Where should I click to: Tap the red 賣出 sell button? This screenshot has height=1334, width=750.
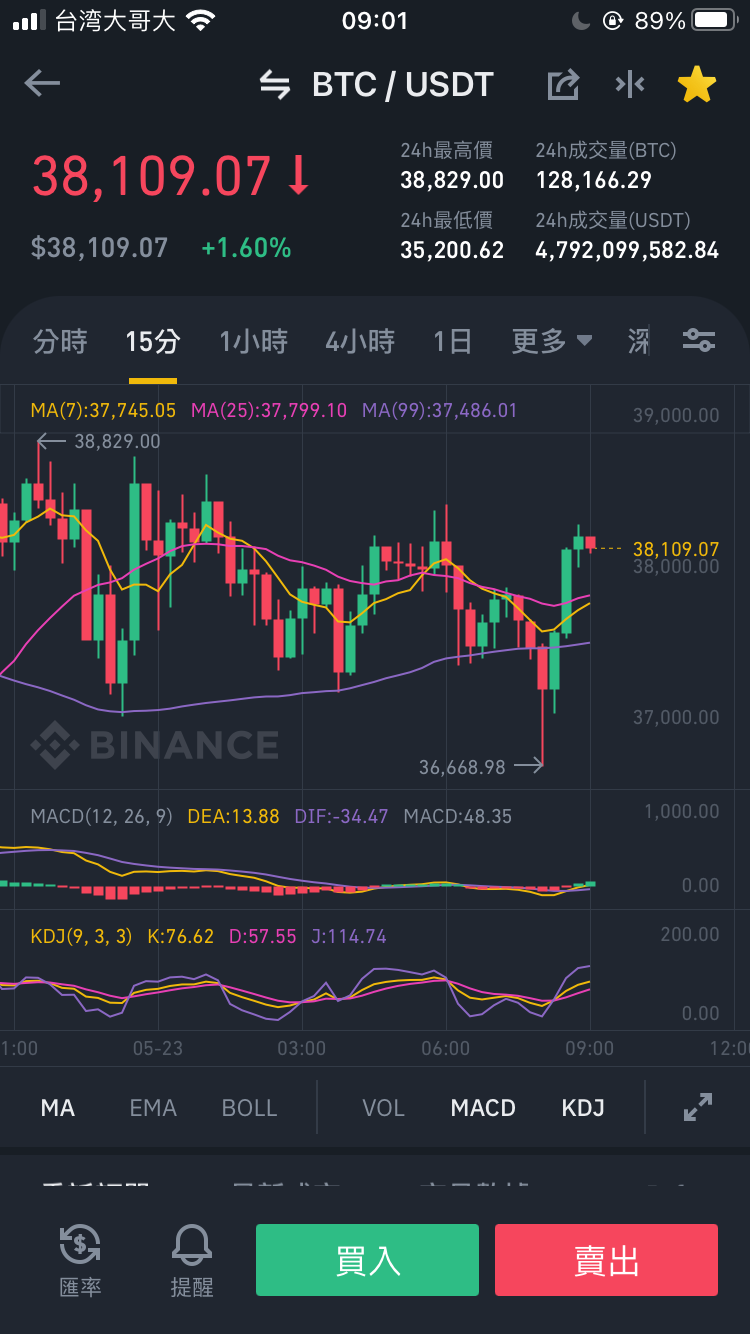[606, 1260]
